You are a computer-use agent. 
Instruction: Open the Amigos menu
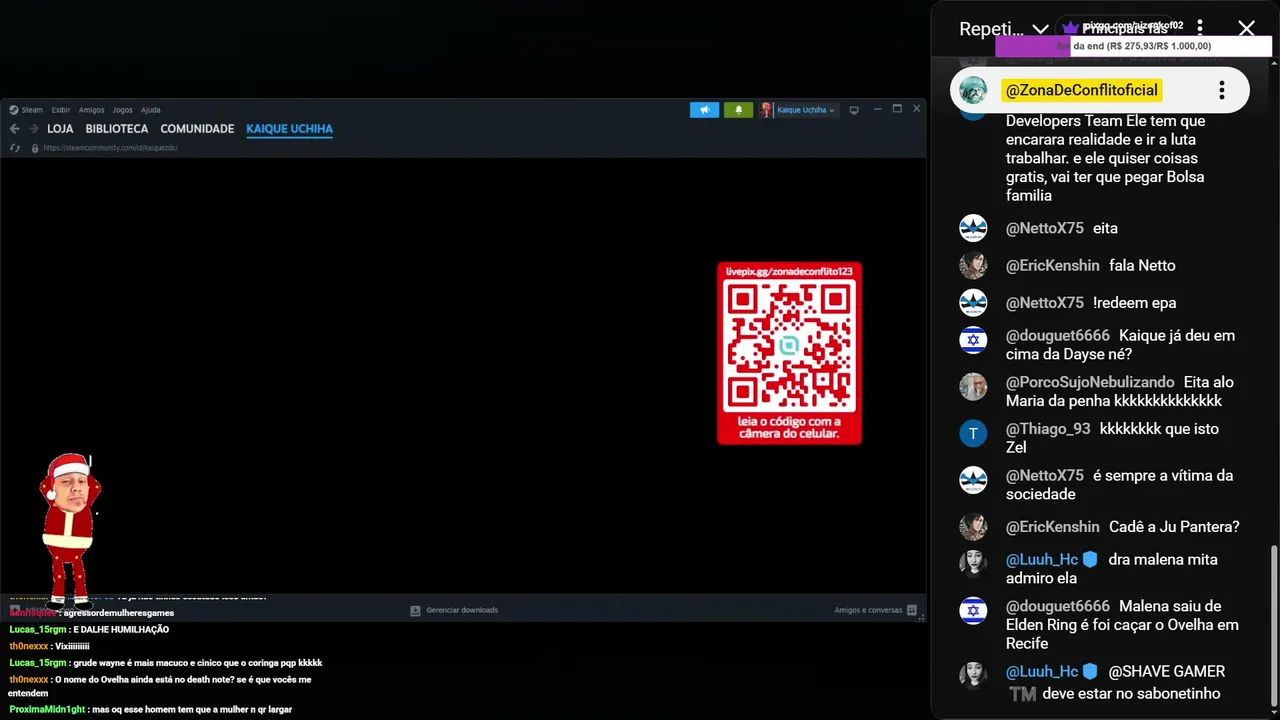tap(91, 110)
